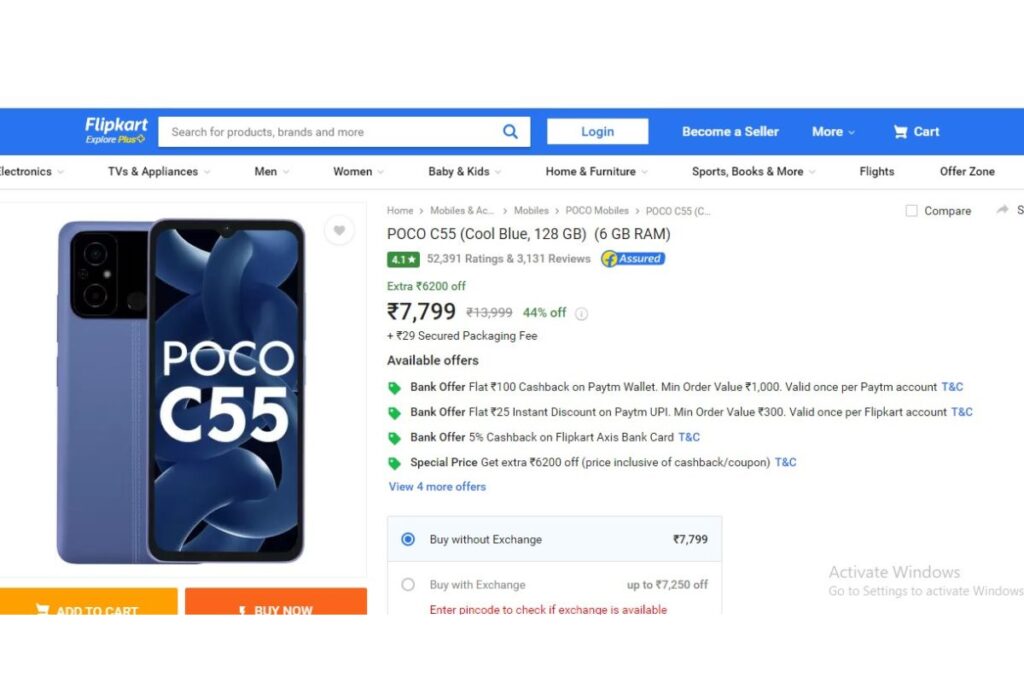
Task: Expand Home & Furniture category menu
Action: pyautogui.click(x=596, y=171)
